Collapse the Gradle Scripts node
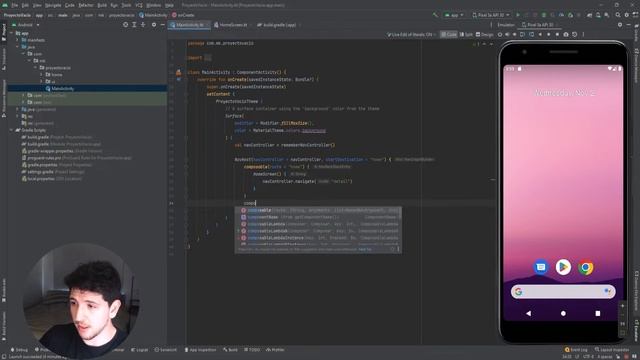The width and height of the screenshot is (640, 360). click(12, 130)
